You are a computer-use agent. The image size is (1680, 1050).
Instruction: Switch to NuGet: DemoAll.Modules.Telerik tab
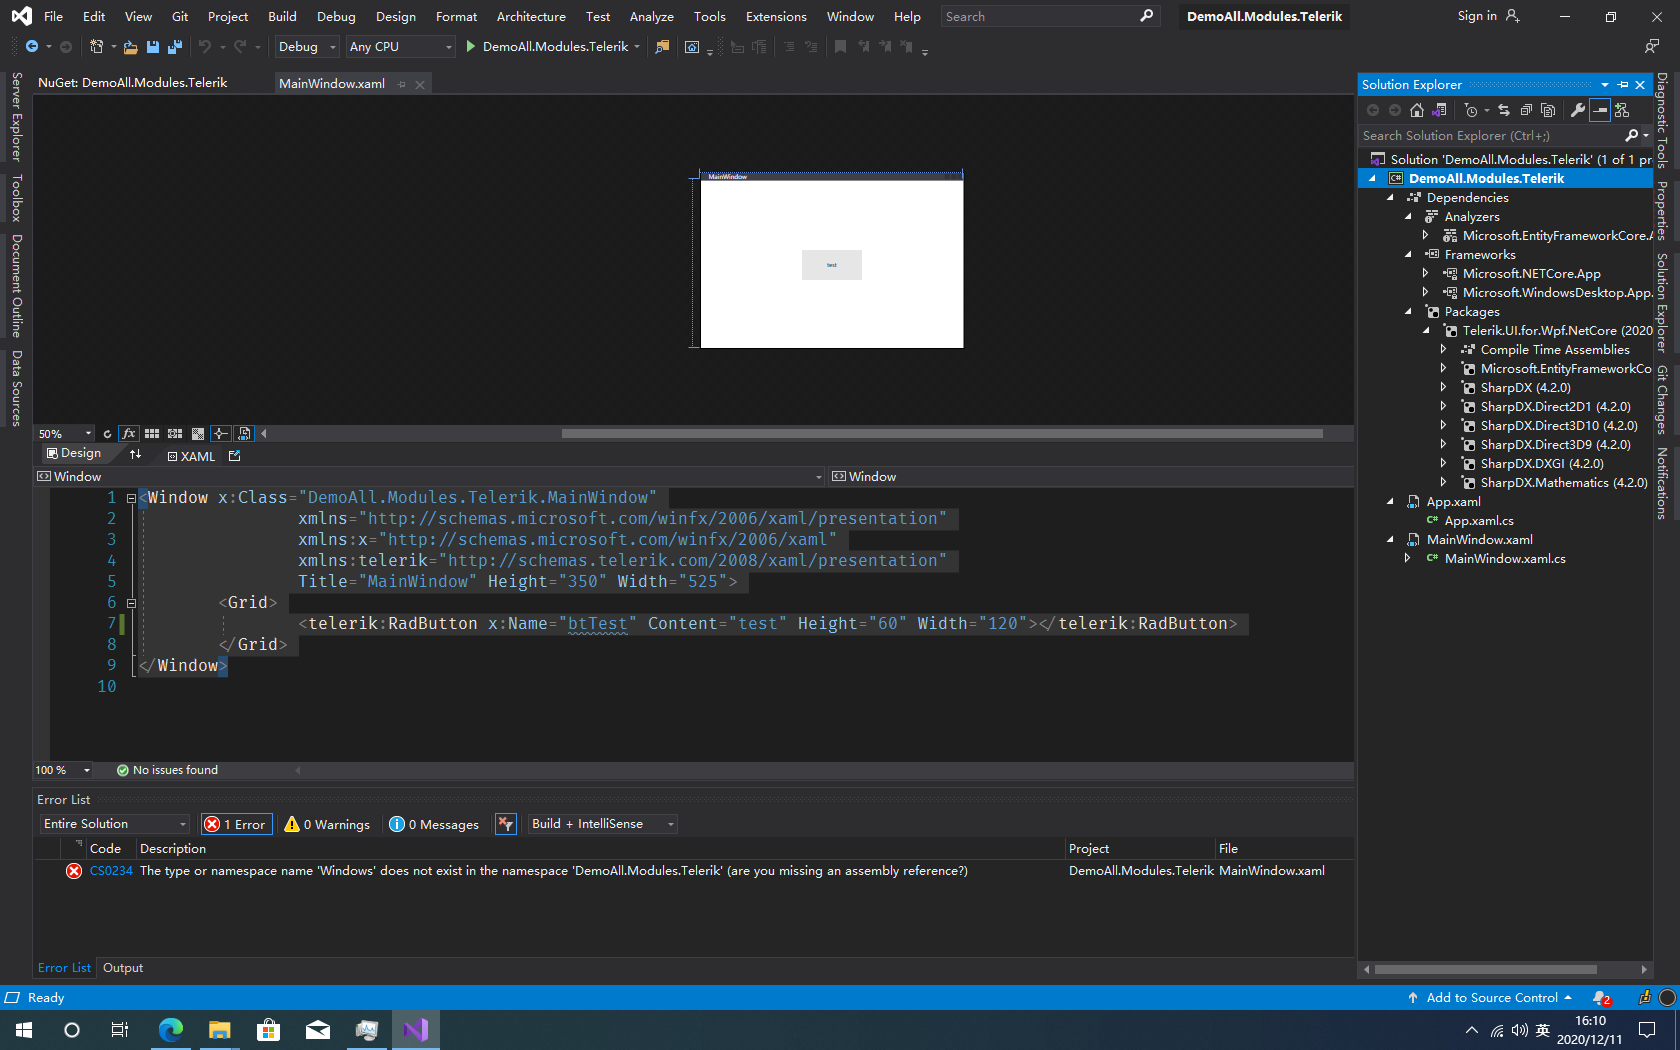[x=133, y=83]
